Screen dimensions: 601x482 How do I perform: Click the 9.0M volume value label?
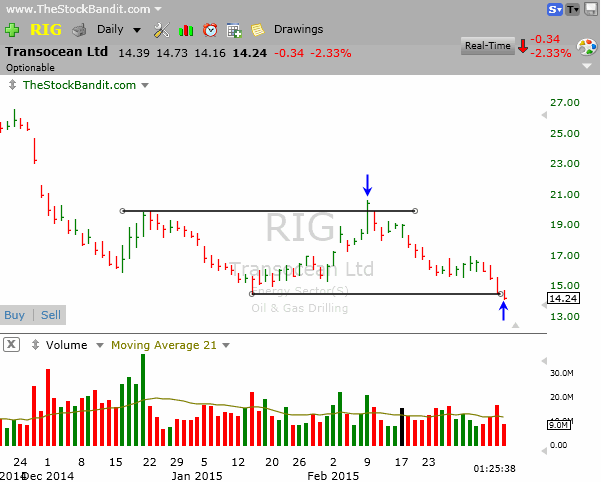(558, 425)
